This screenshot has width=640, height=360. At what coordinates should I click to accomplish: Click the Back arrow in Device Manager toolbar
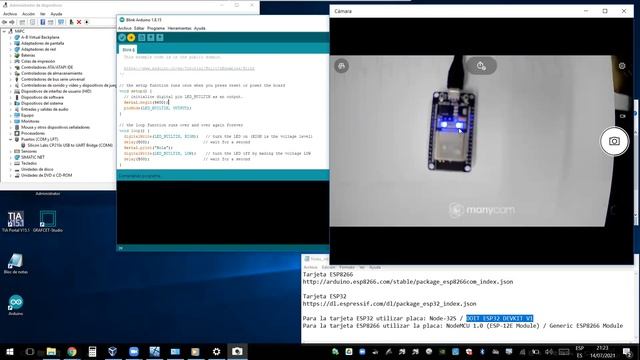5,22
